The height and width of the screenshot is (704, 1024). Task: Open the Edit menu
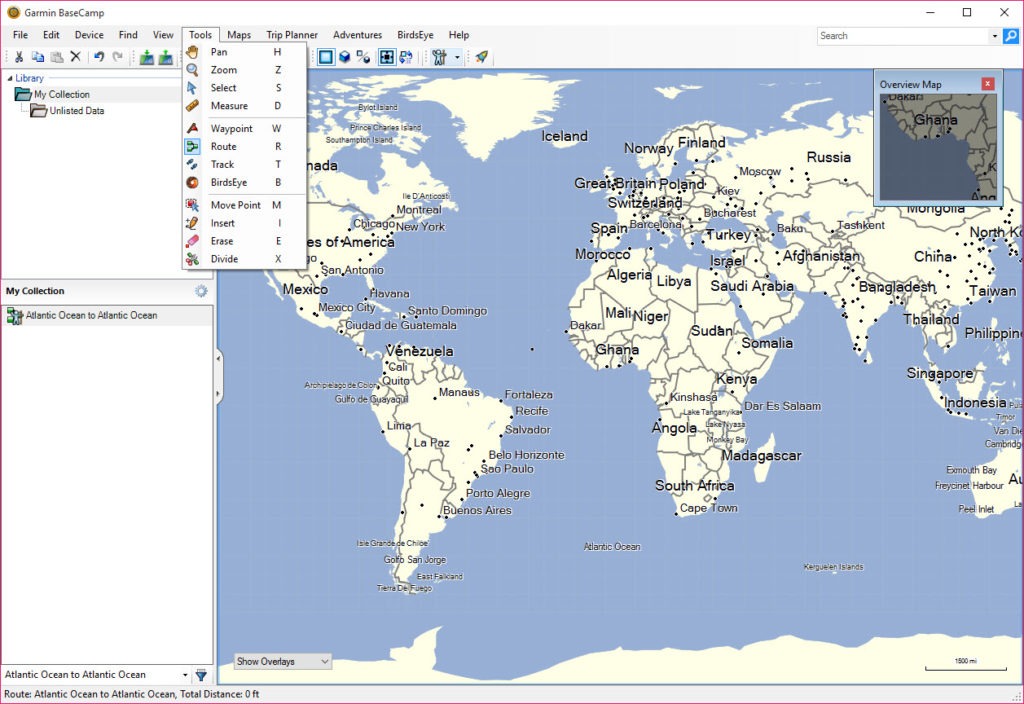(51, 35)
